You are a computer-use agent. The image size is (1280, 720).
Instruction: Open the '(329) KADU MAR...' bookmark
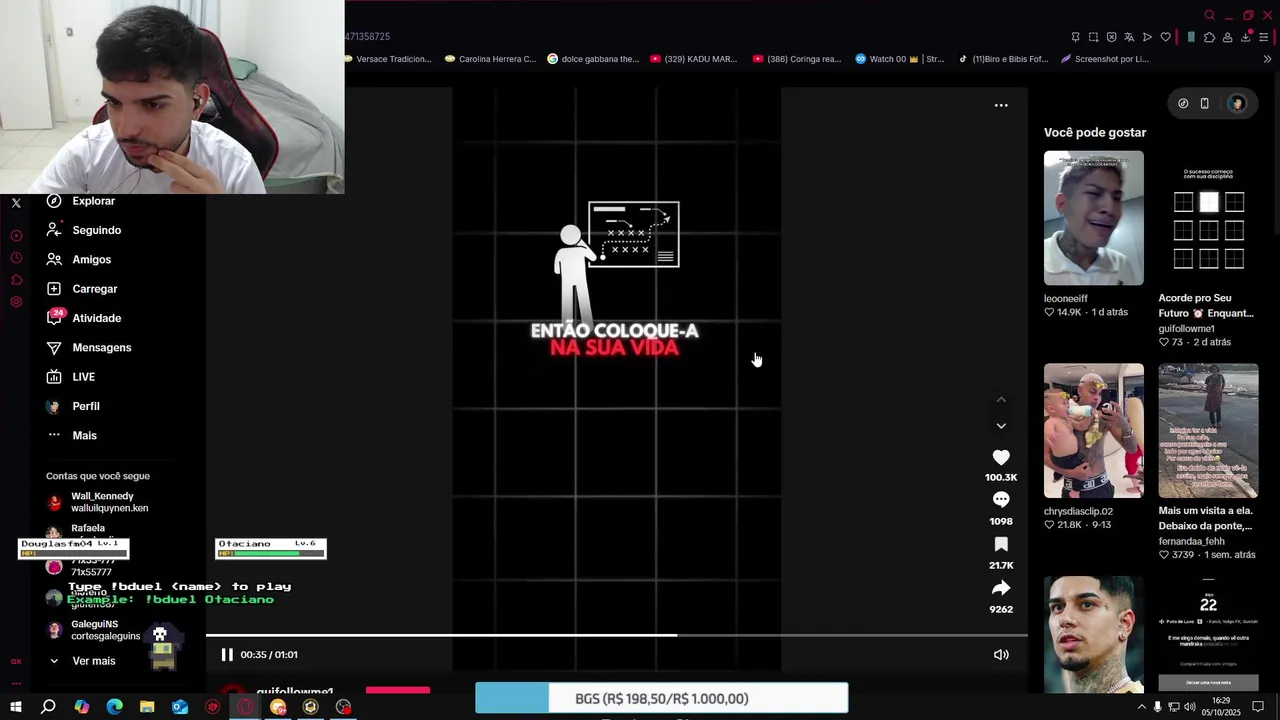[x=693, y=59]
